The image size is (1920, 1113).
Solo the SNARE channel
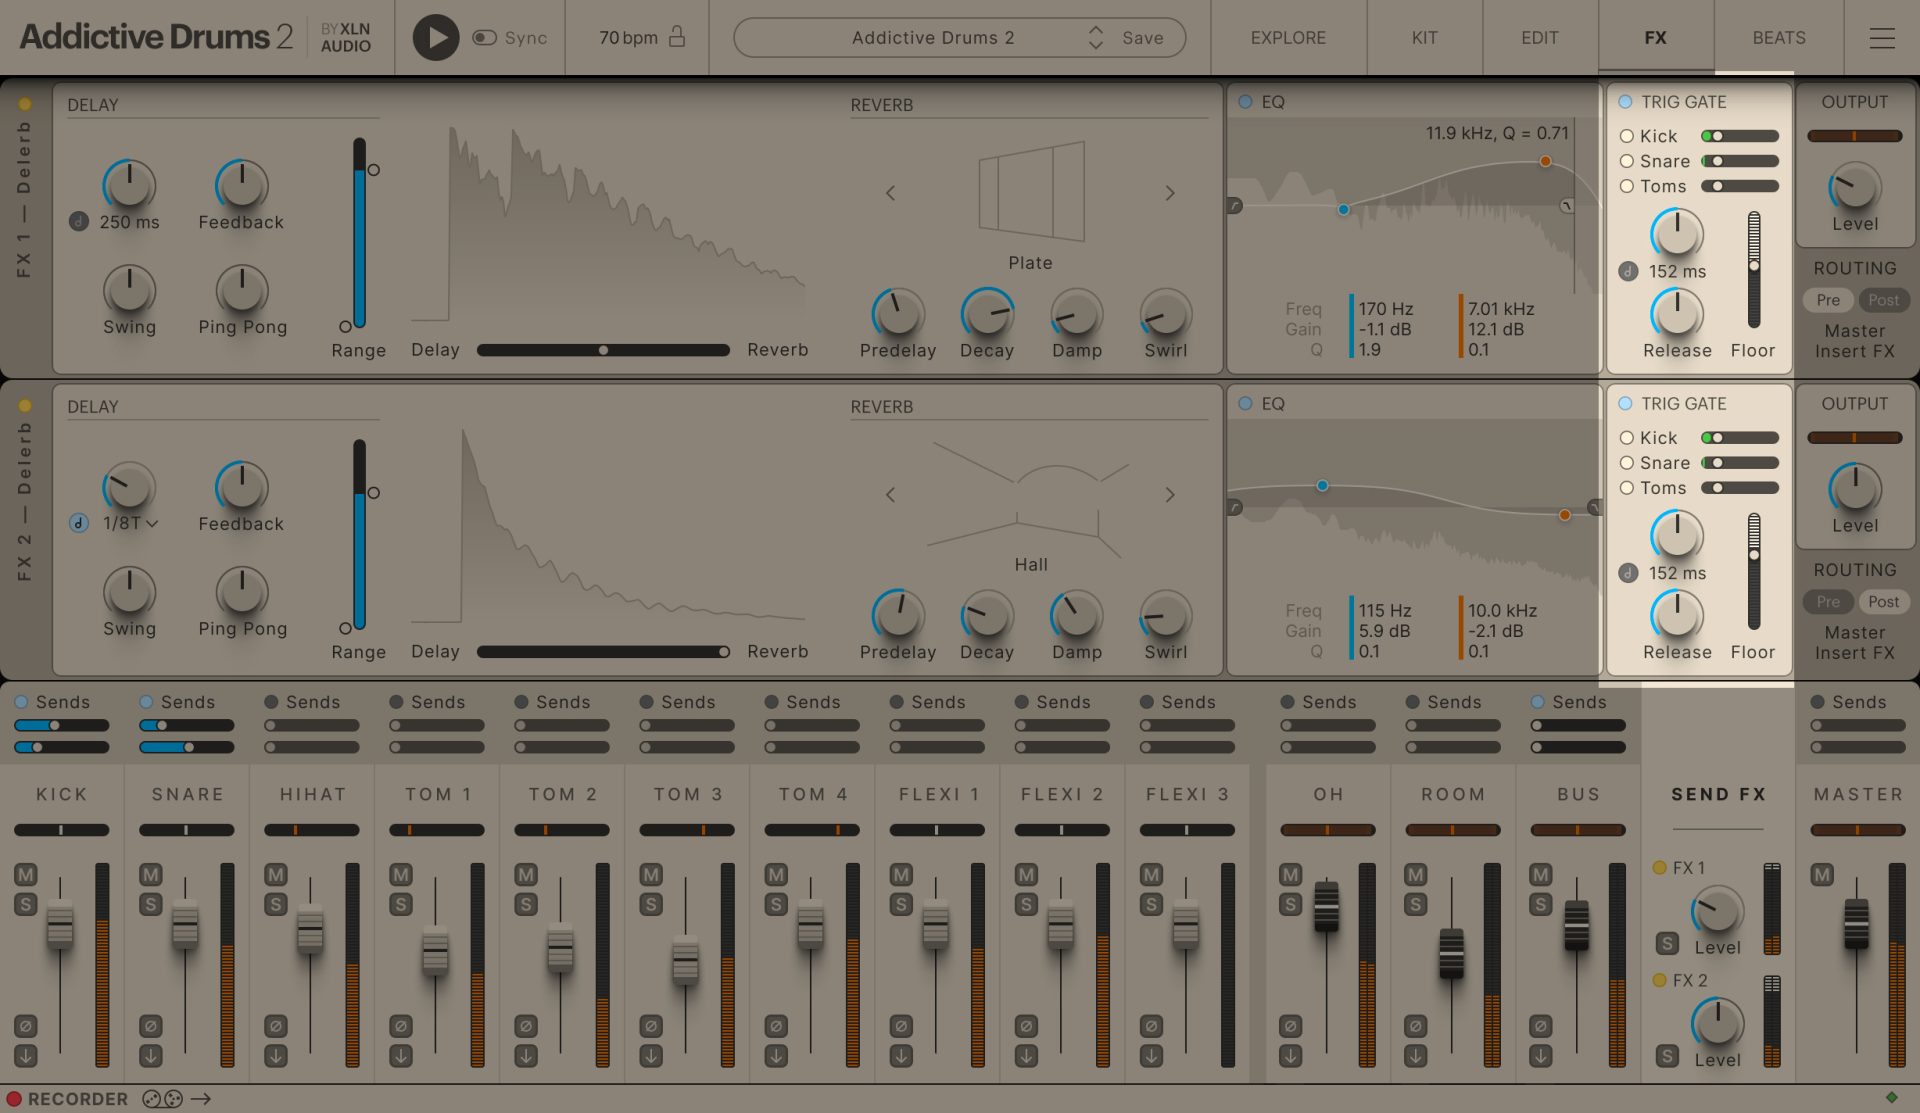150,905
